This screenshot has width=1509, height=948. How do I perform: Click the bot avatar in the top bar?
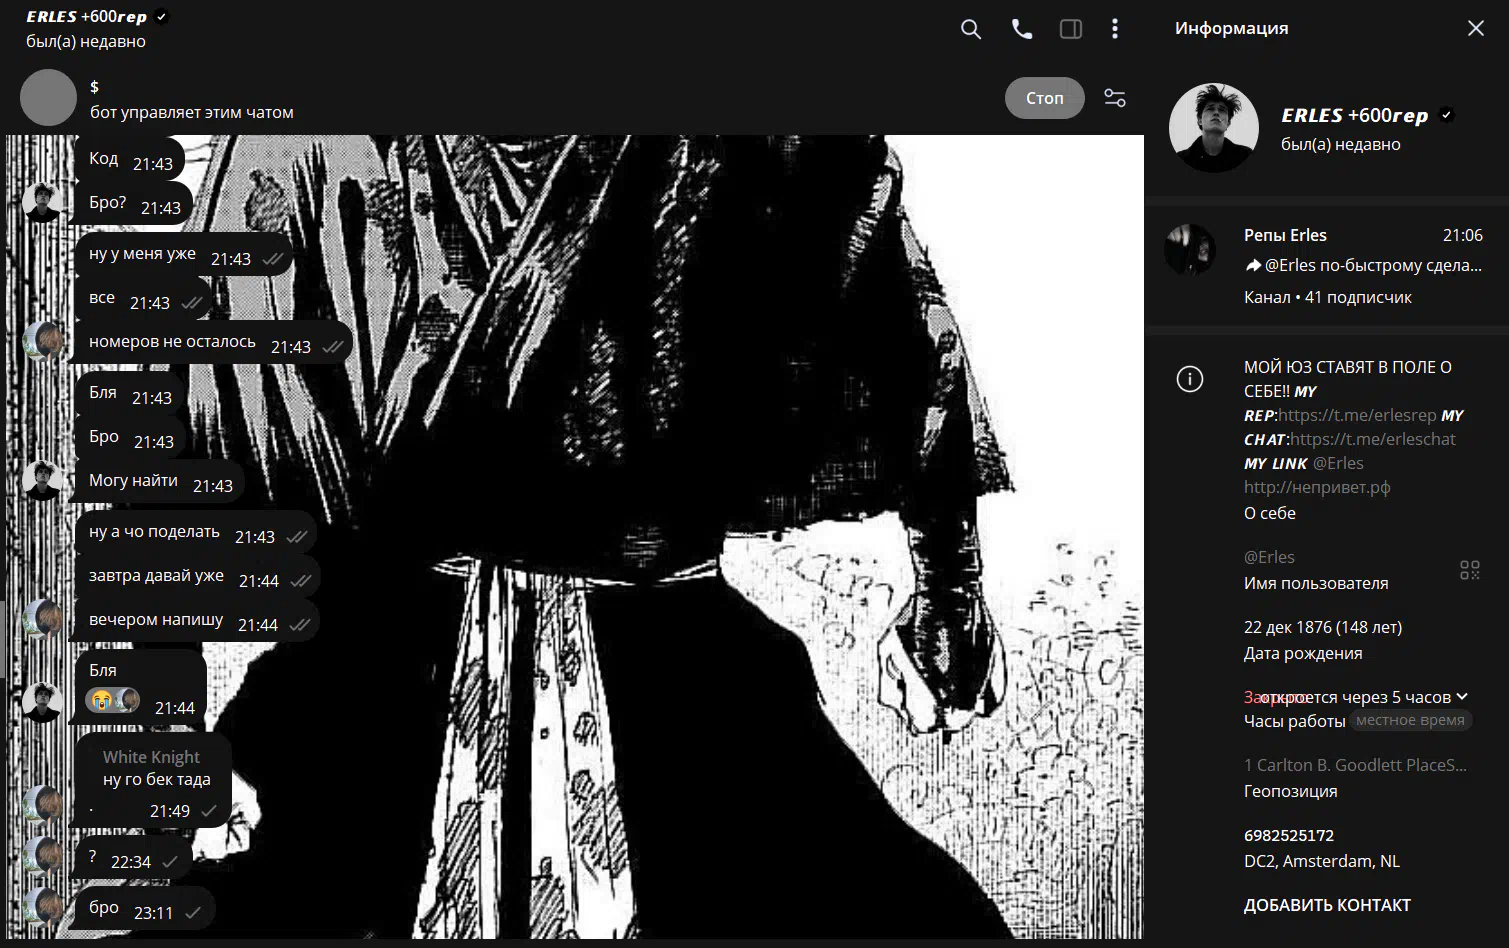tap(48, 98)
